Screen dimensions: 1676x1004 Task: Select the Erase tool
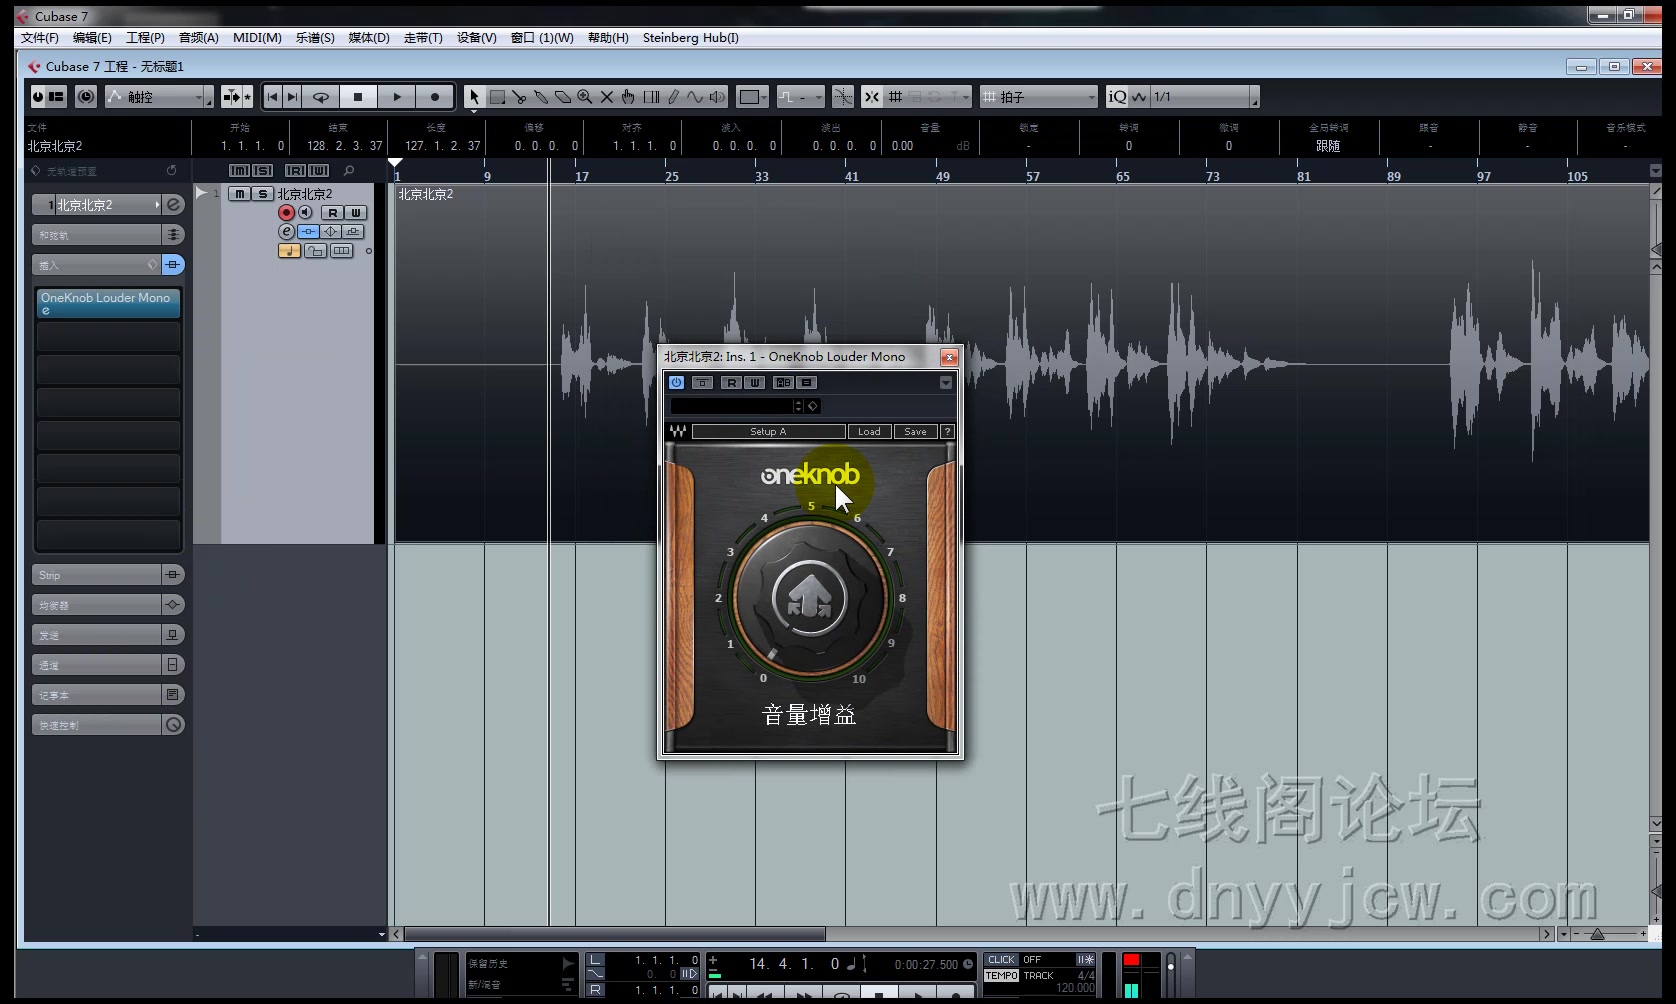[x=563, y=97]
